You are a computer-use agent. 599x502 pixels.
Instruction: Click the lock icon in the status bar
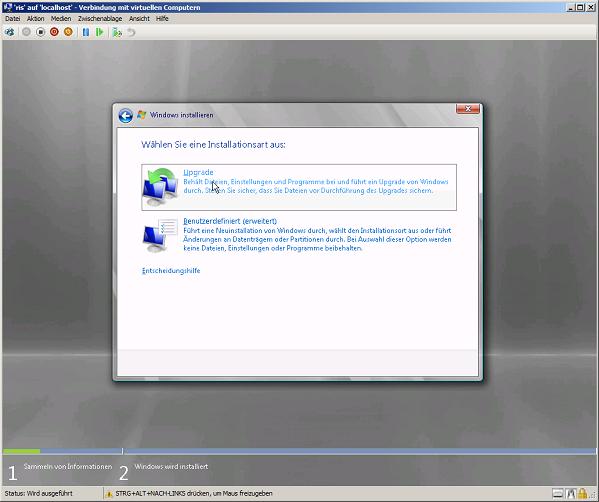[x=583, y=494]
